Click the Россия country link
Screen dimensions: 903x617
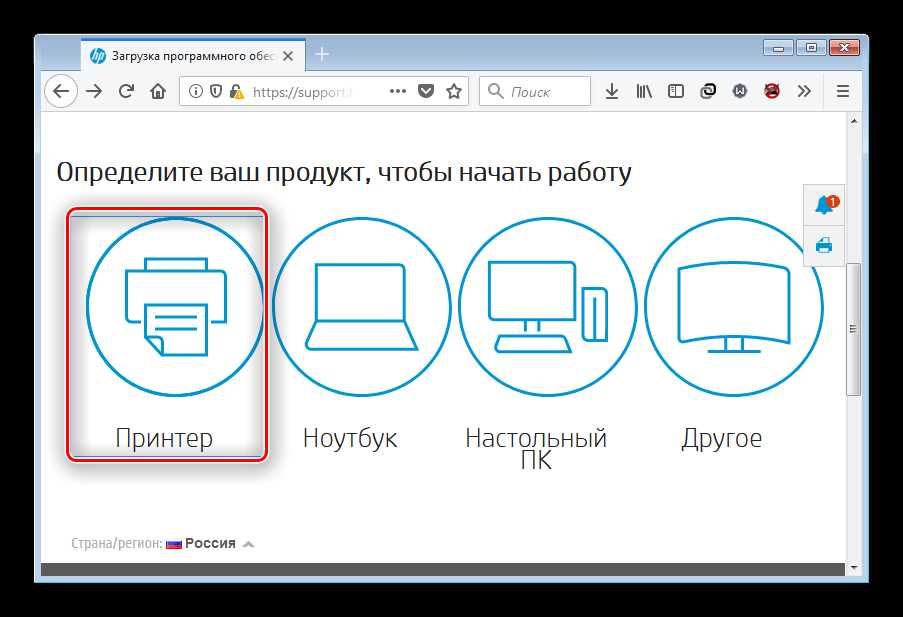pyautogui.click(x=210, y=543)
